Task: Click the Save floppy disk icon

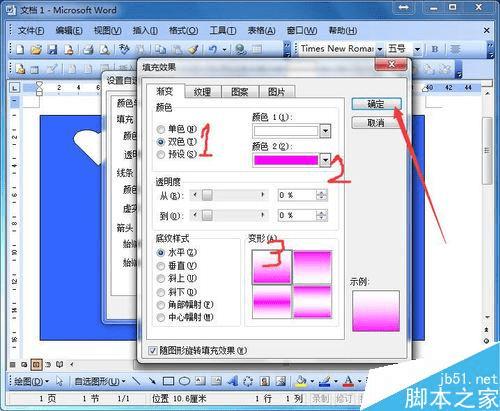Action: coord(52,50)
